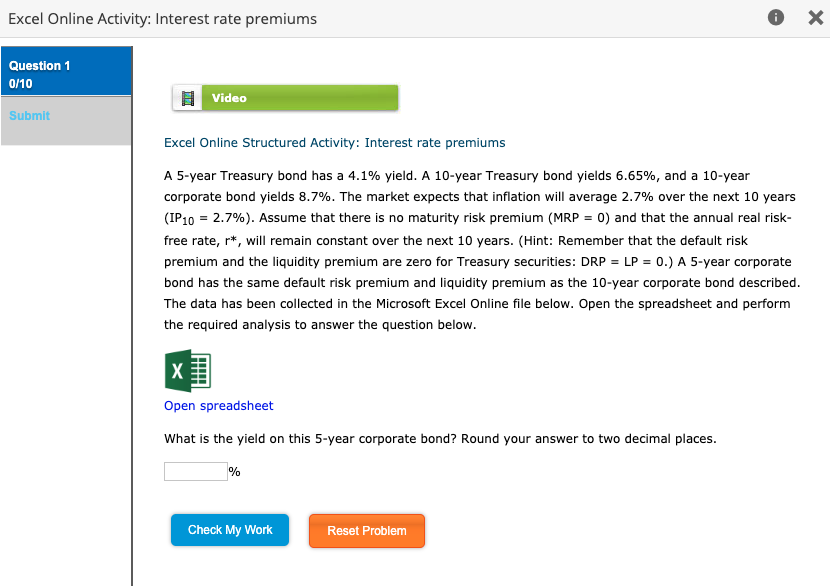Viewport: 830px width, 586px height.
Task: Click the Submit option in the sidebar
Action: coord(29,116)
